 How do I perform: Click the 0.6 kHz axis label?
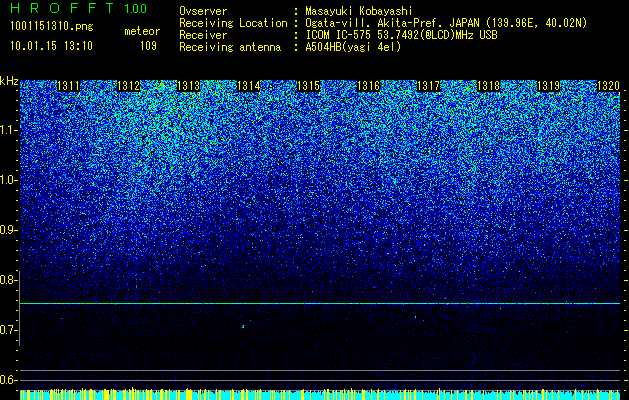pyautogui.click(x=8, y=380)
